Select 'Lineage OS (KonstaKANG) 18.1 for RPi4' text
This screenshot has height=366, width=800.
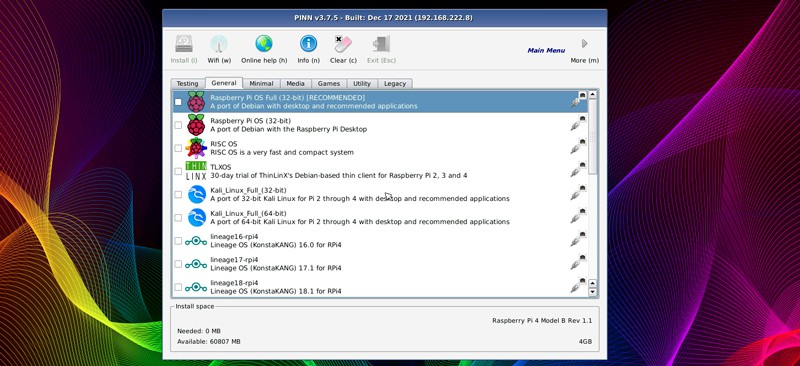coord(276,291)
